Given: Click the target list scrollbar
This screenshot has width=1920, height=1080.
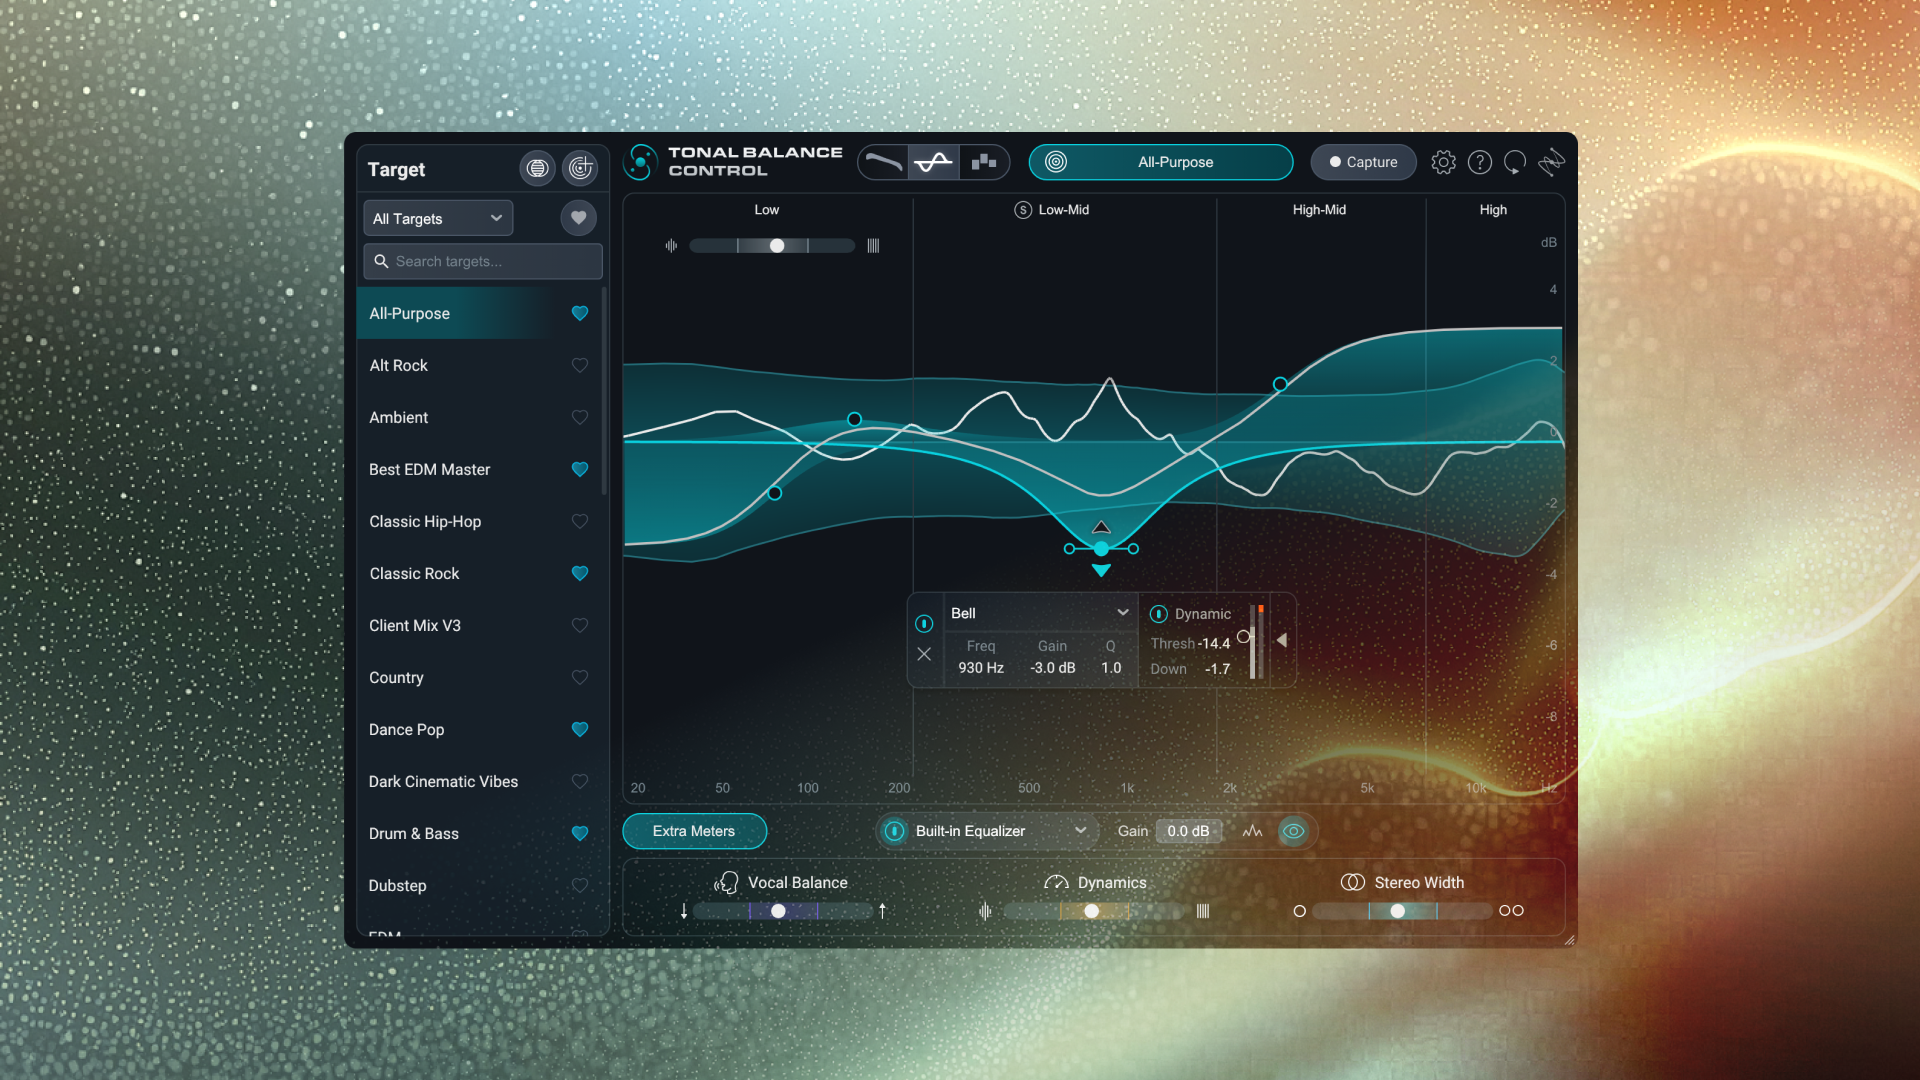Looking at the screenshot, I should (x=604, y=390).
